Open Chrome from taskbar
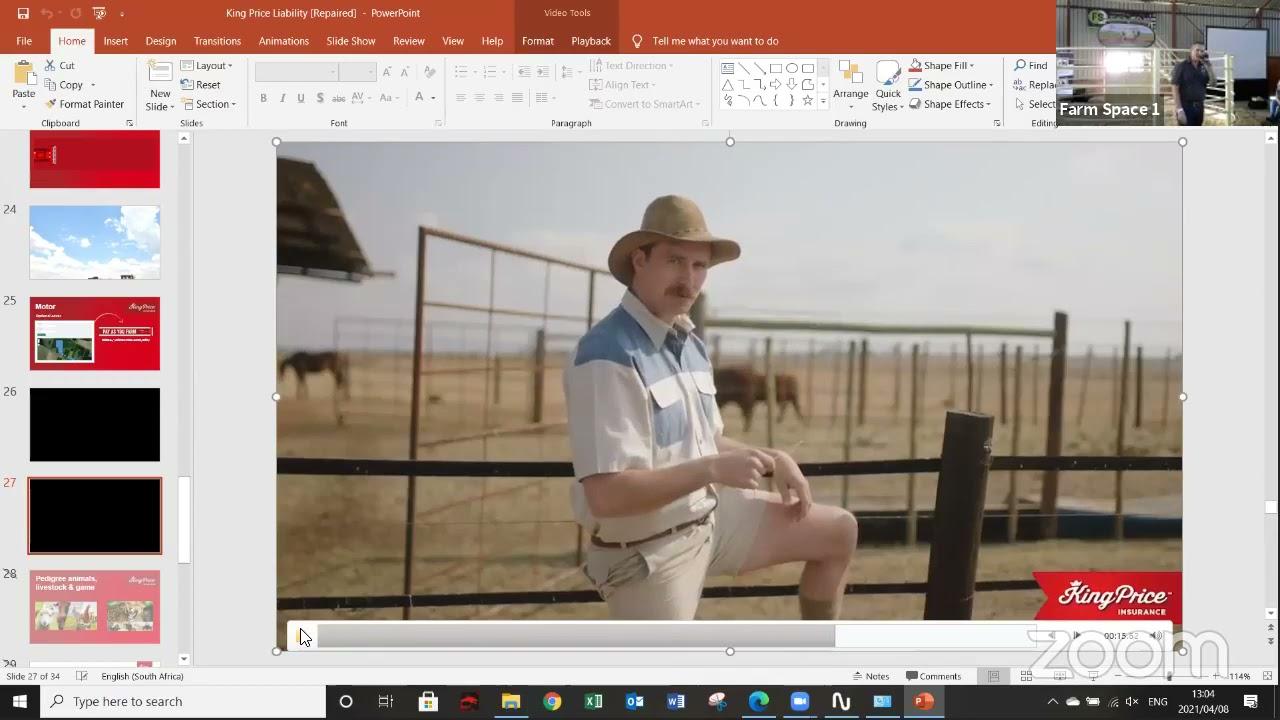The width and height of the screenshot is (1280, 720). click(x=552, y=701)
